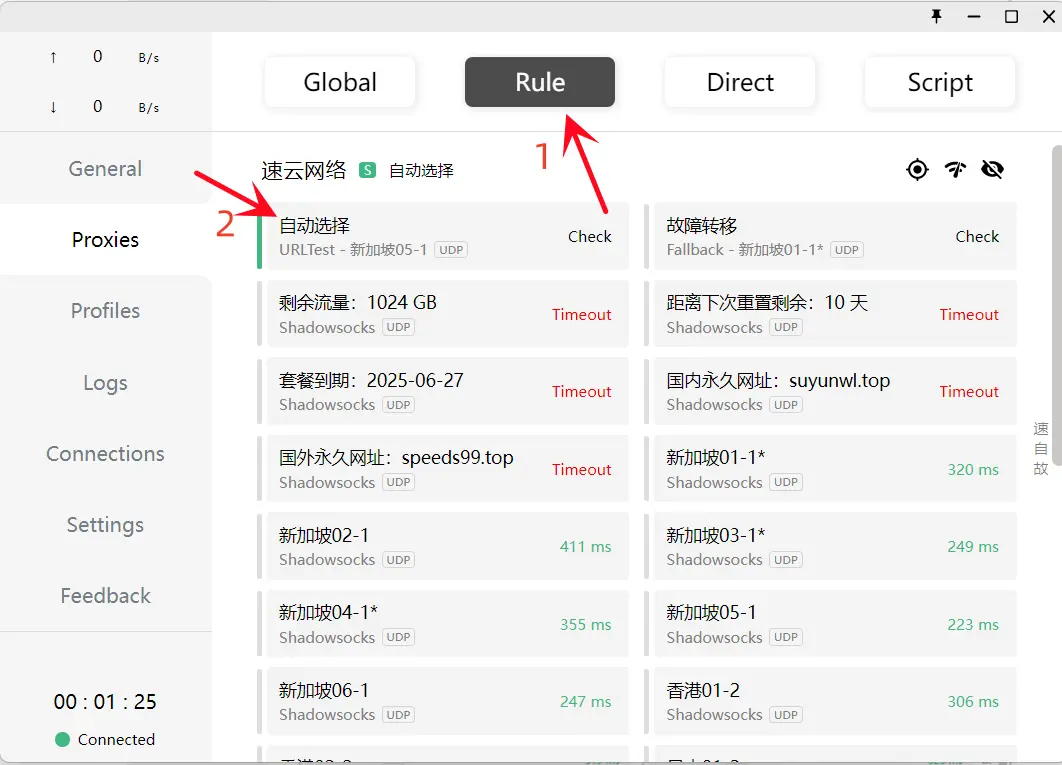
Task: Open the Logs page
Action: tap(106, 382)
